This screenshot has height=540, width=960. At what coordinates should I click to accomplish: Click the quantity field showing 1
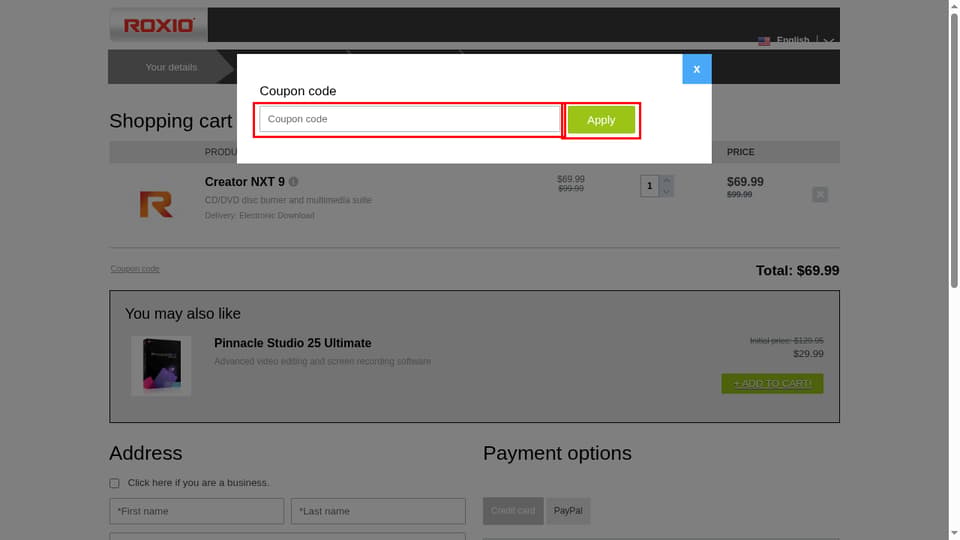[x=650, y=186]
